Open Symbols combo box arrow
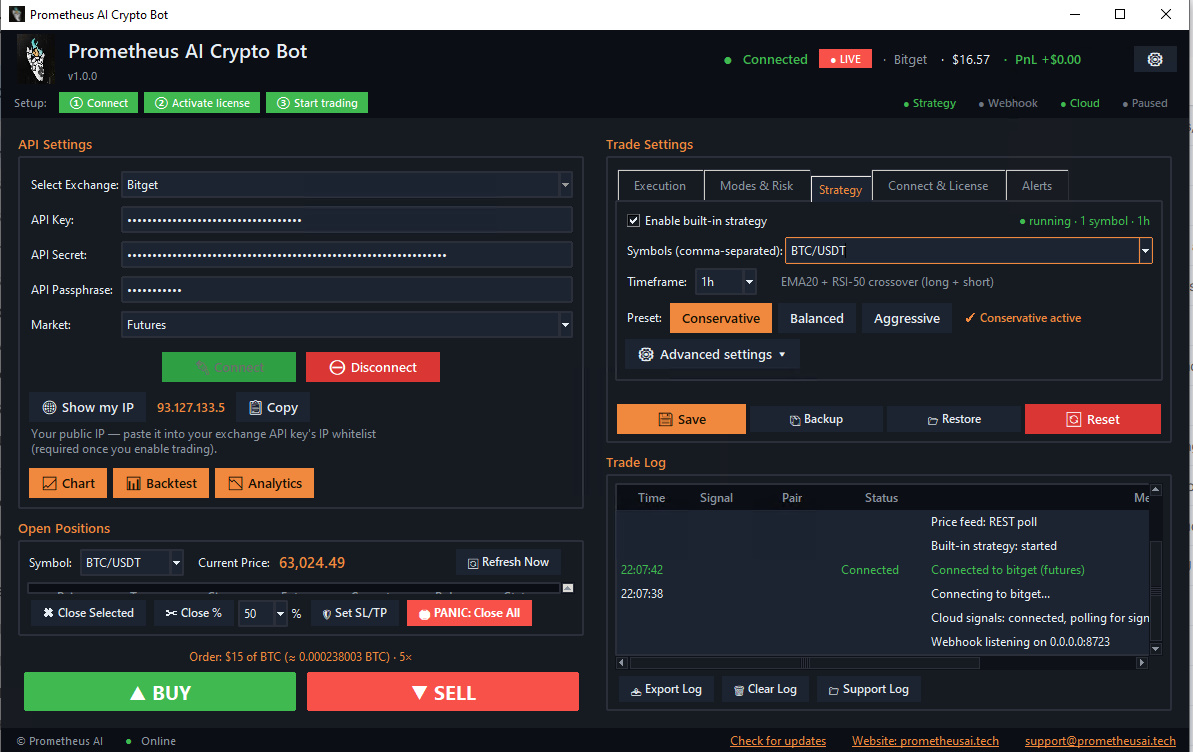Screen dimensions: 1193x752 (1145, 251)
